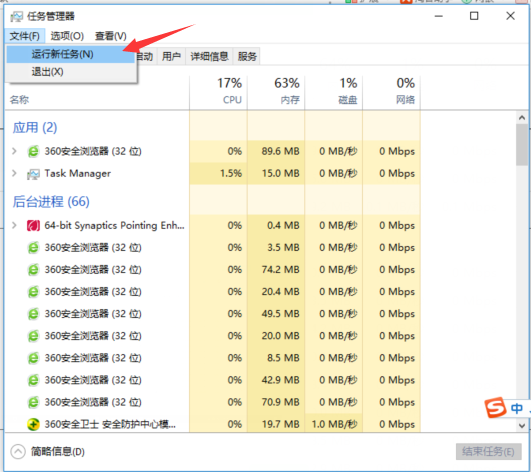Click icon of 360 browser using 20.4 MB

pos(33,292)
